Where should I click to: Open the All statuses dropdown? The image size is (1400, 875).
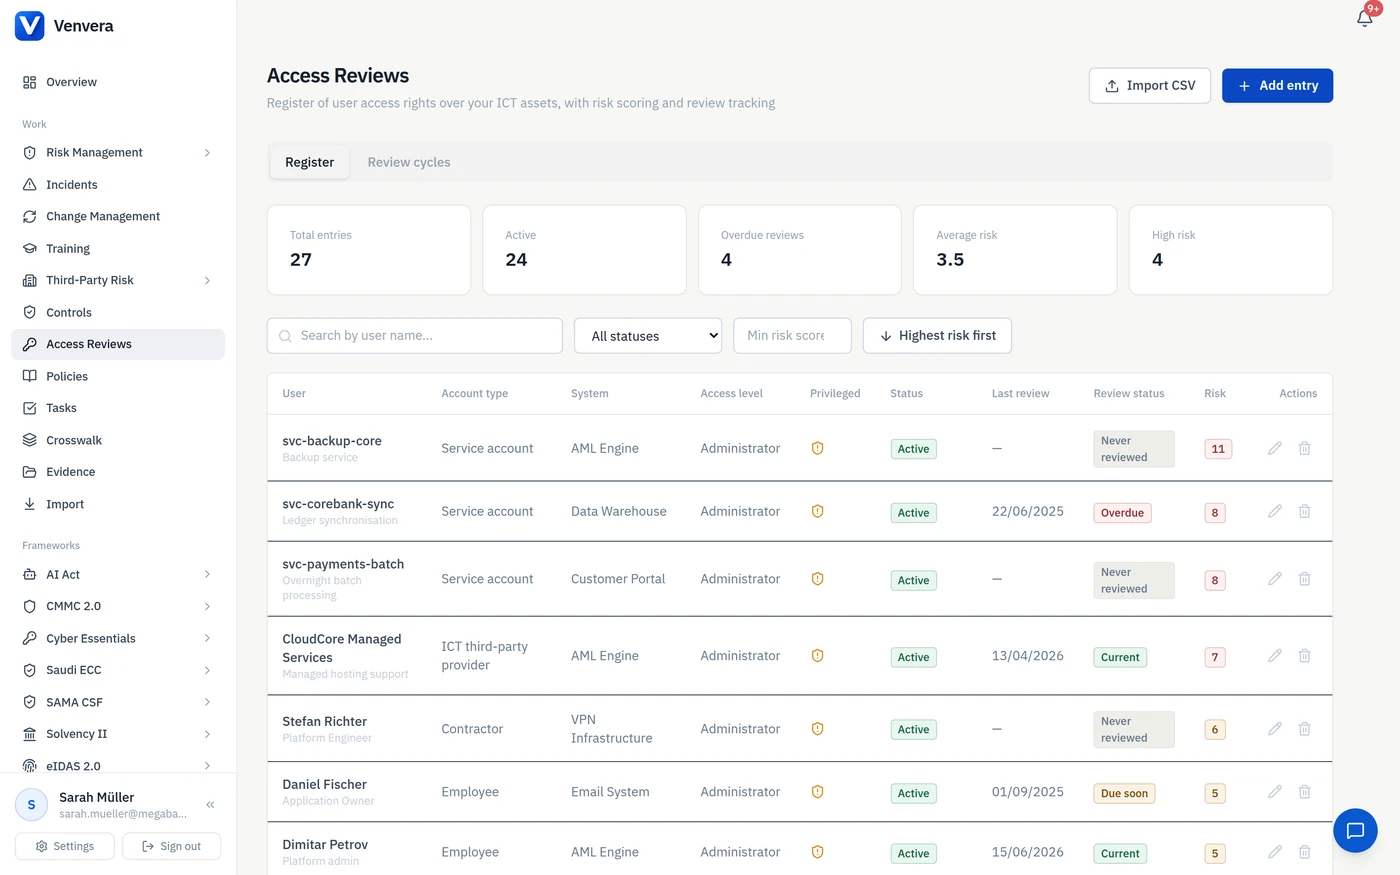click(648, 336)
